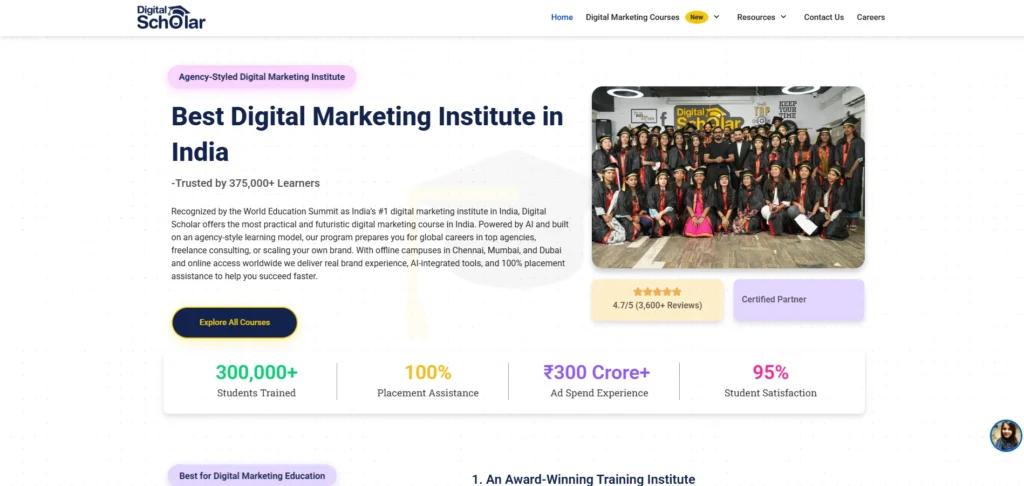Expand the Digital Marketing Courses chevron
This screenshot has width=1024, height=486.
716,17
